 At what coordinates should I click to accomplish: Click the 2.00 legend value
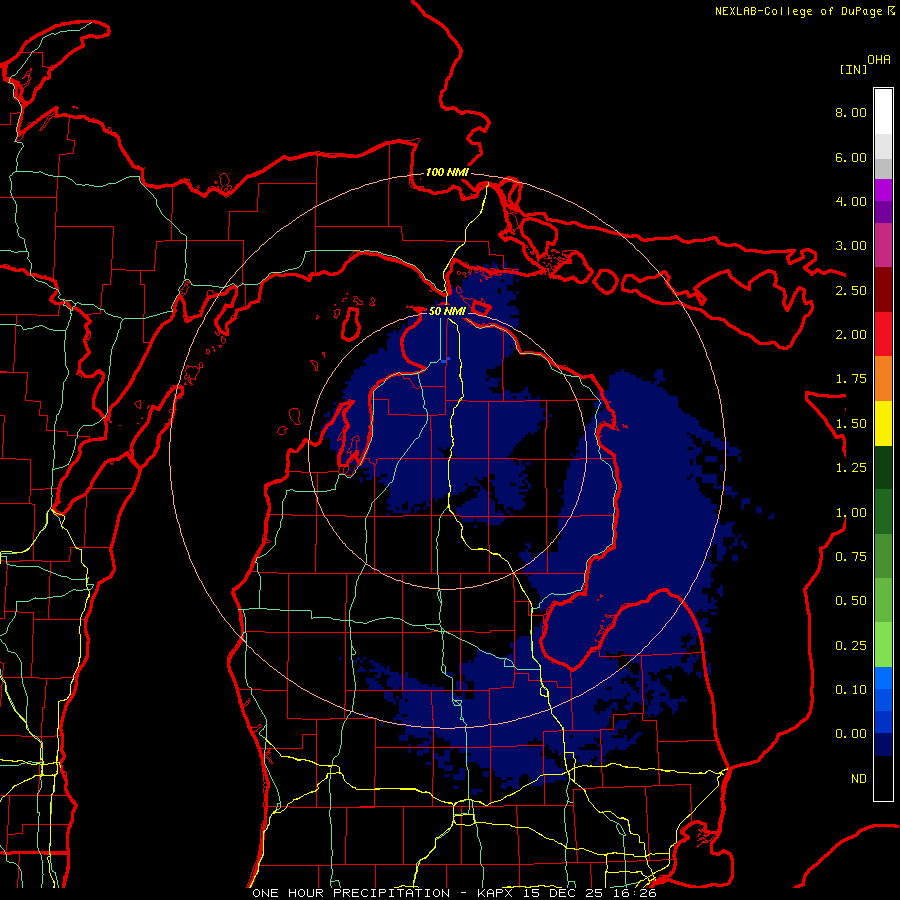point(851,335)
